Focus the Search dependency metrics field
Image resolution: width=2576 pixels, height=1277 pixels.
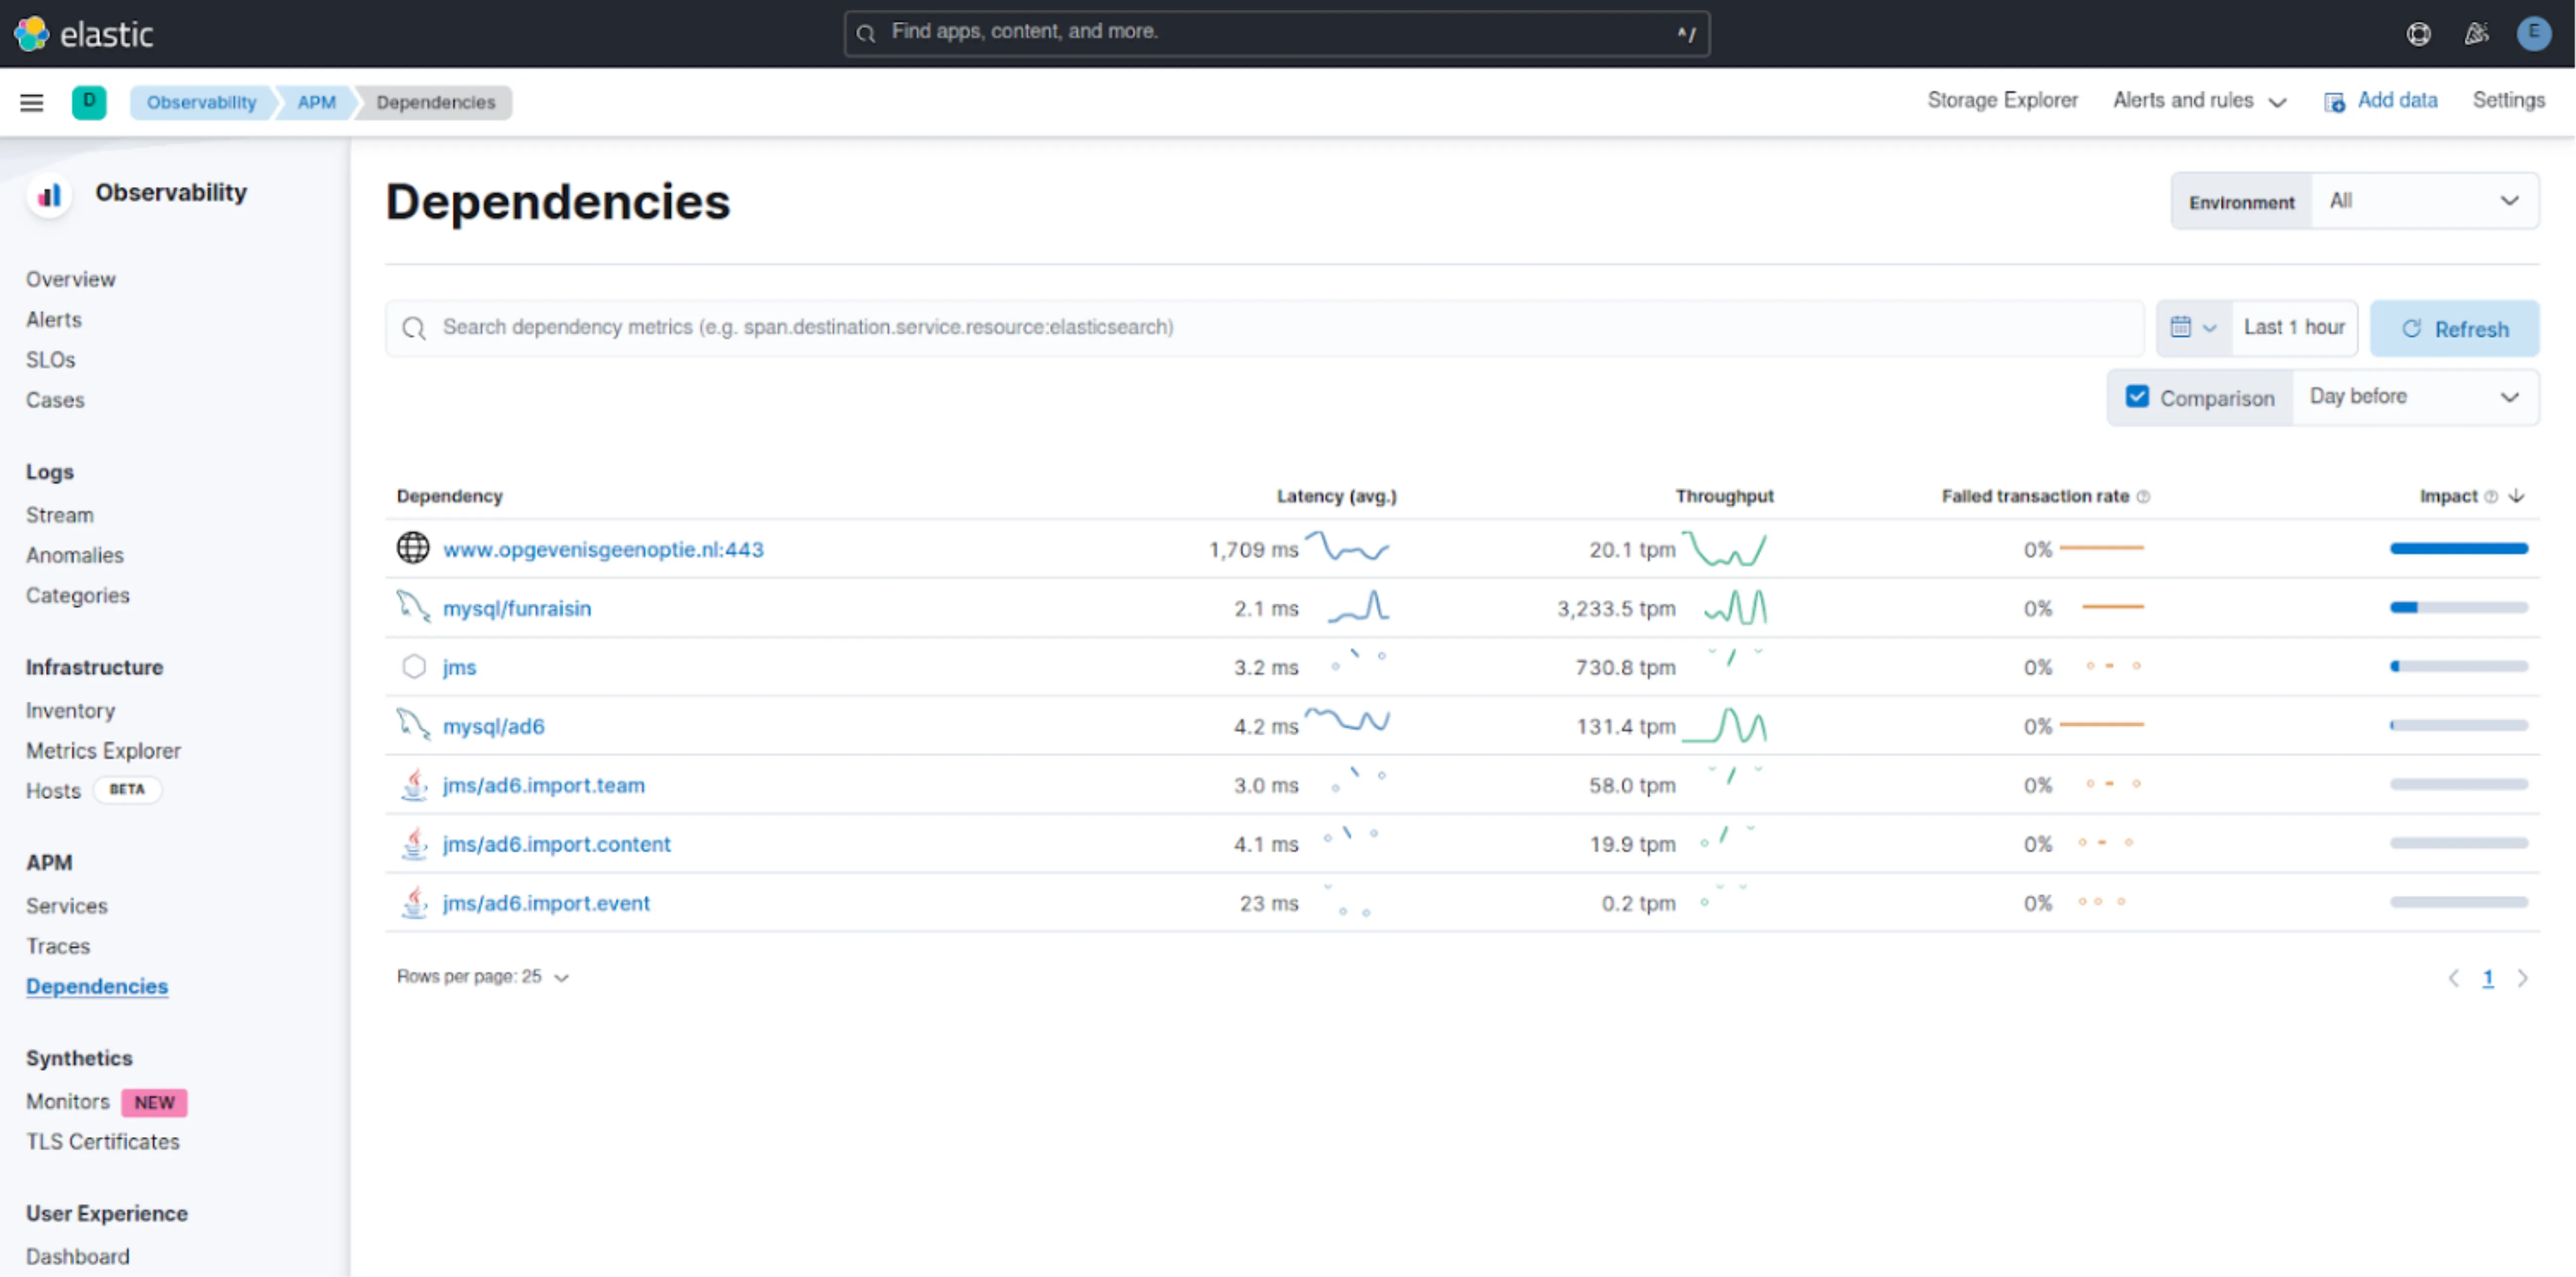click(1264, 328)
